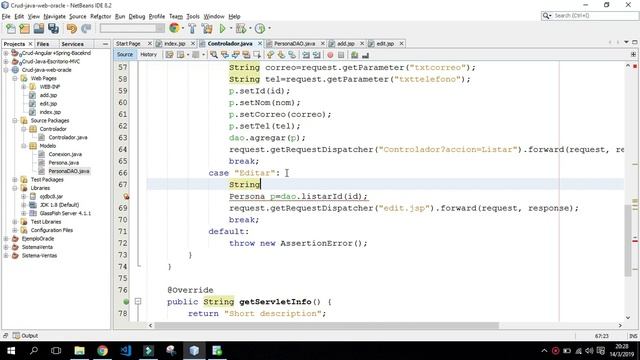The height and width of the screenshot is (360, 640).
Task: Open the Visual Studio Code taskbar icon
Action: click(x=126, y=351)
